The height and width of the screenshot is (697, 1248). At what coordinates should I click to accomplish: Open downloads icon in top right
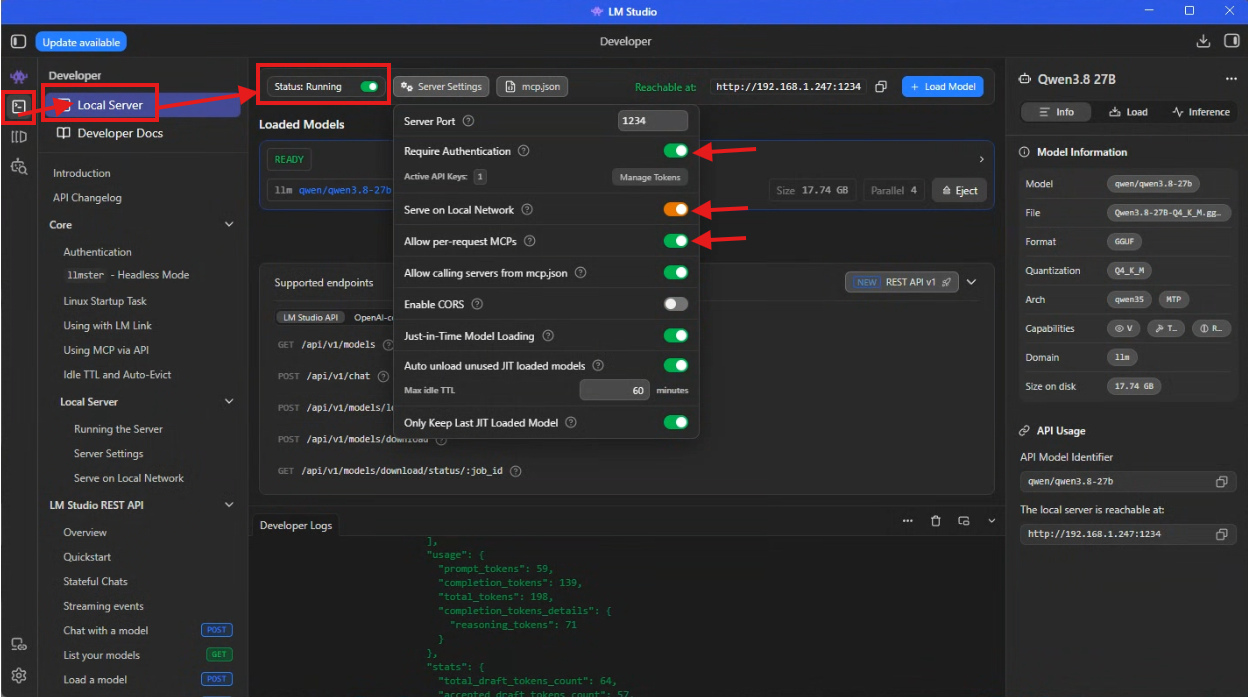pyautogui.click(x=1203, y=41)
